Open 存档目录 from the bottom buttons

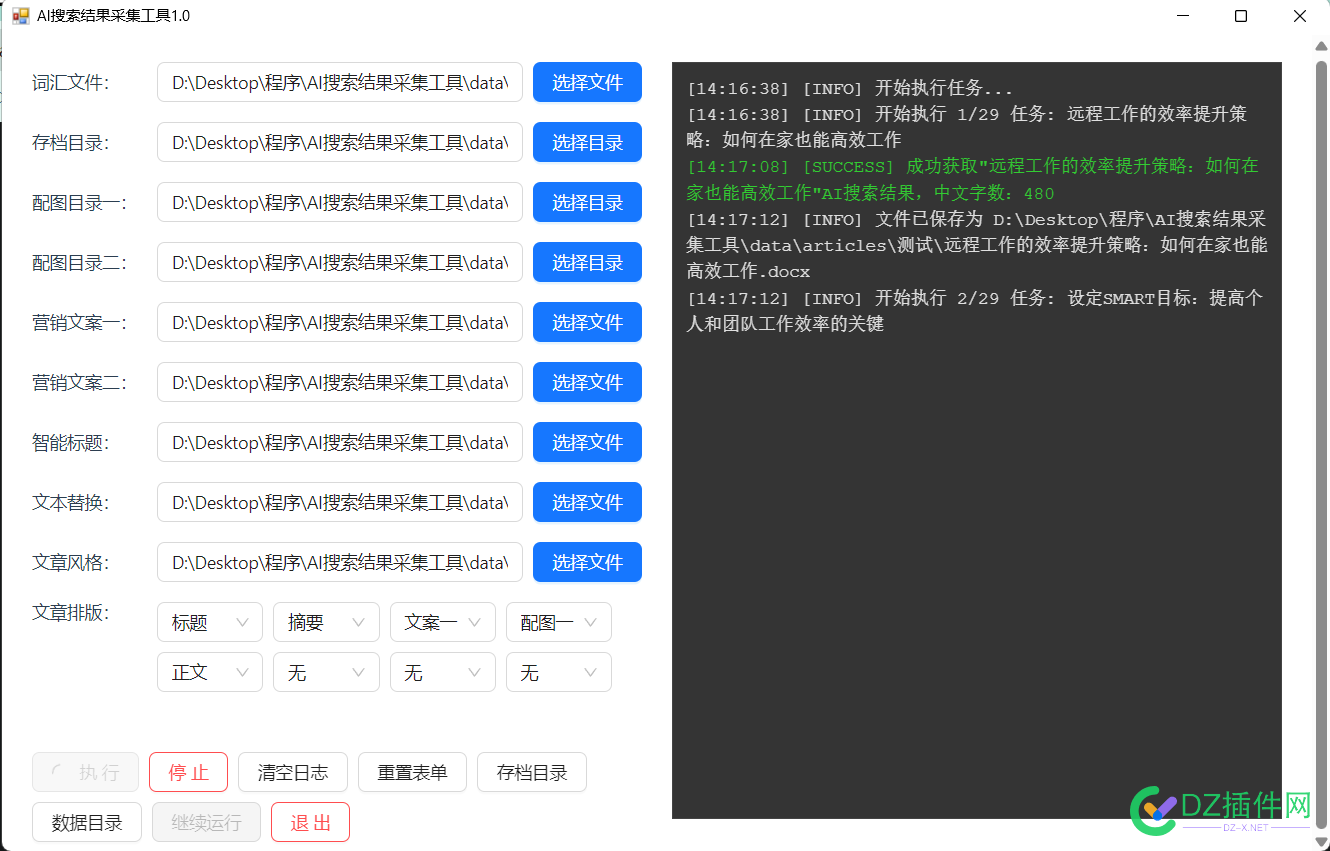(x=532, y=772)
